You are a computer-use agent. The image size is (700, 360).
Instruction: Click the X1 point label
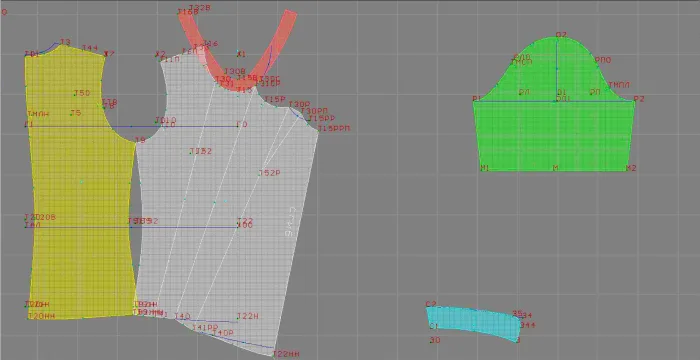[x=241, y=54]
